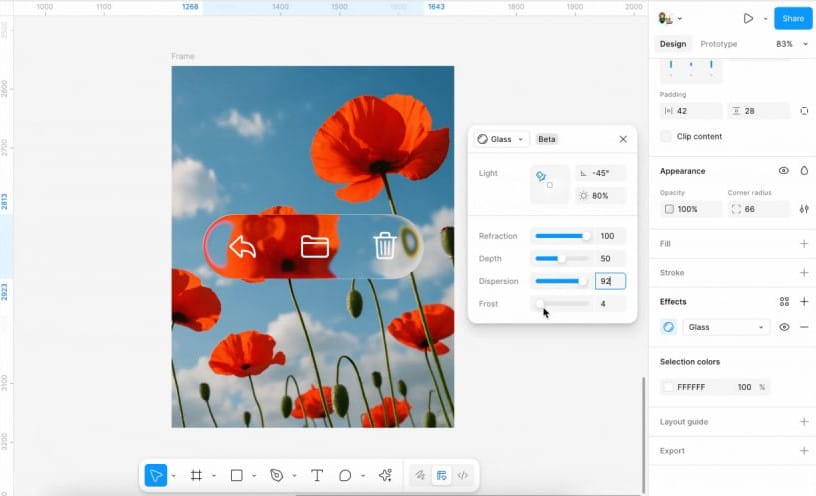Switch to Dev Mode code icon
Image resolution: width=816 pixels, height=496 pixels.
(x=462, y=476)
